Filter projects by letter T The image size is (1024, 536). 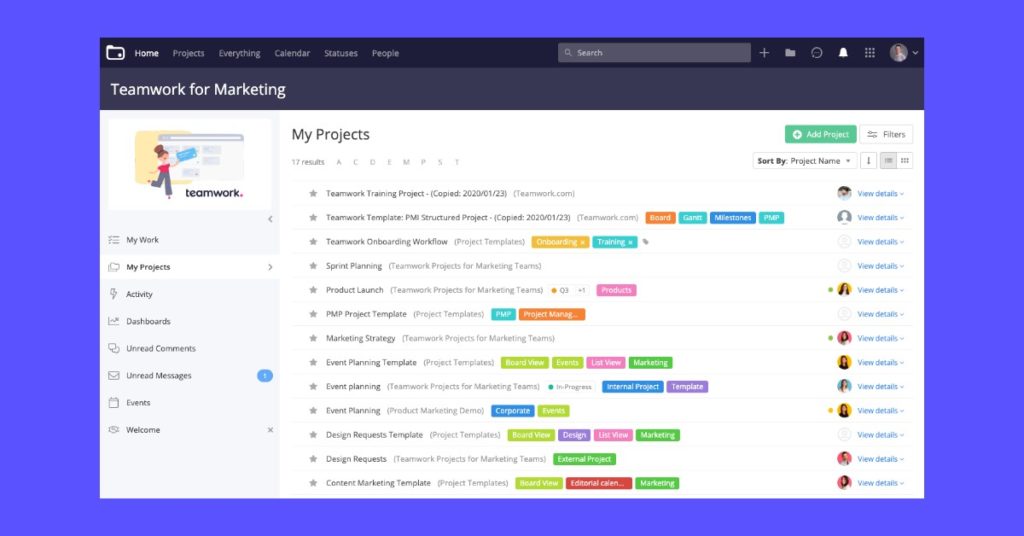[456, 162]
